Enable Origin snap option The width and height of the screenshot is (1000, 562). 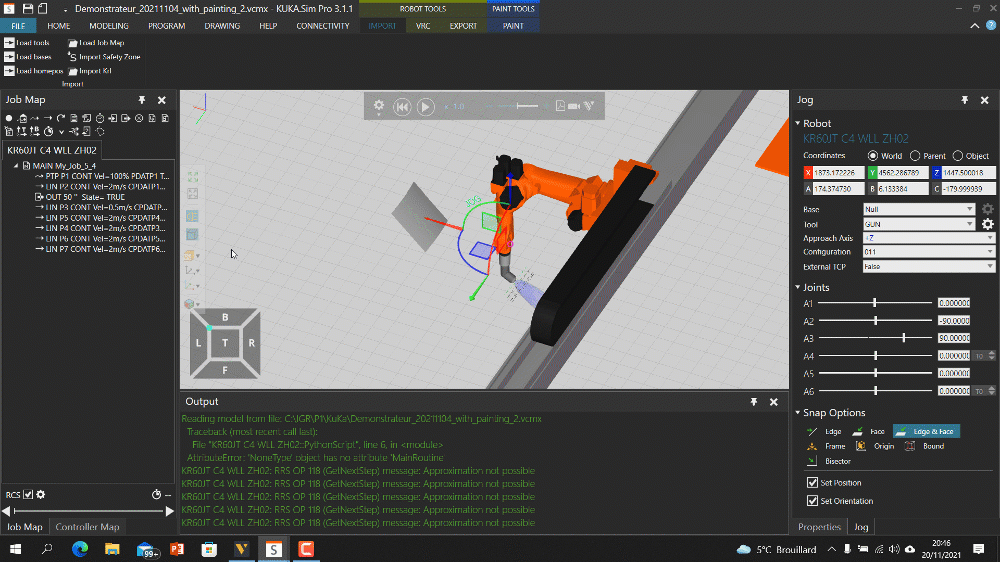tap(875, 446)
